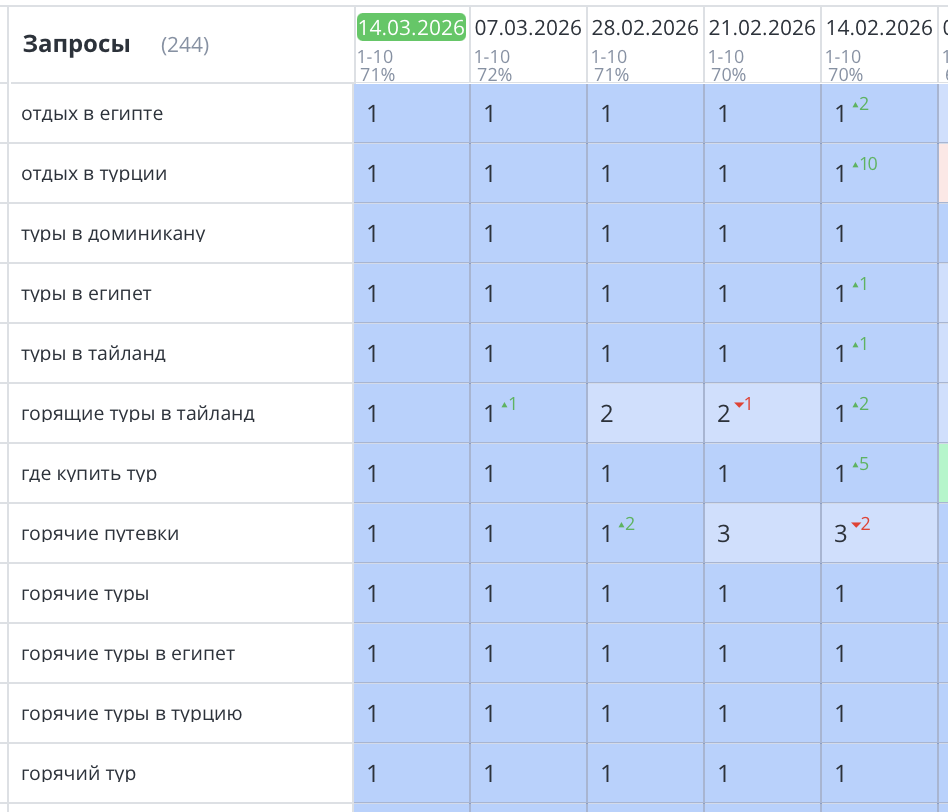This screenshot has height=812, width=948.
Task: Select the query горячий тур
Action: point(78,774)
